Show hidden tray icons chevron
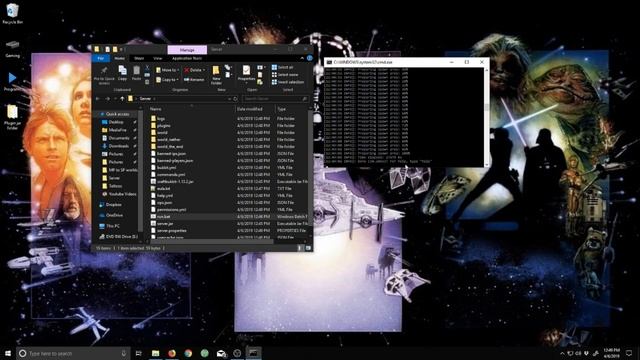640x360 pixels. pos(562,353)
